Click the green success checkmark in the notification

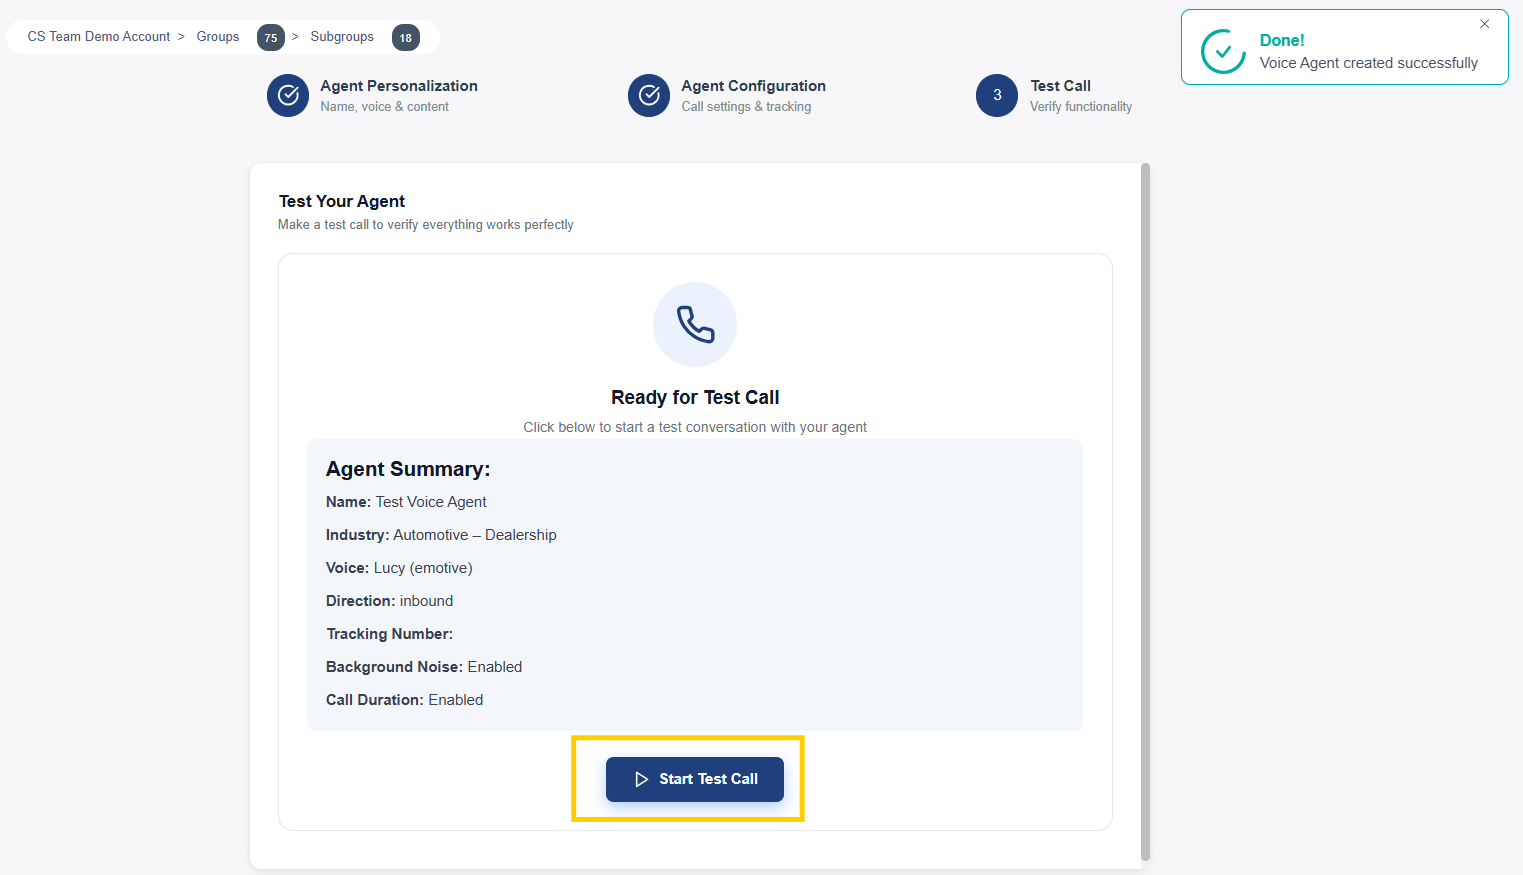coord(1223,51)
